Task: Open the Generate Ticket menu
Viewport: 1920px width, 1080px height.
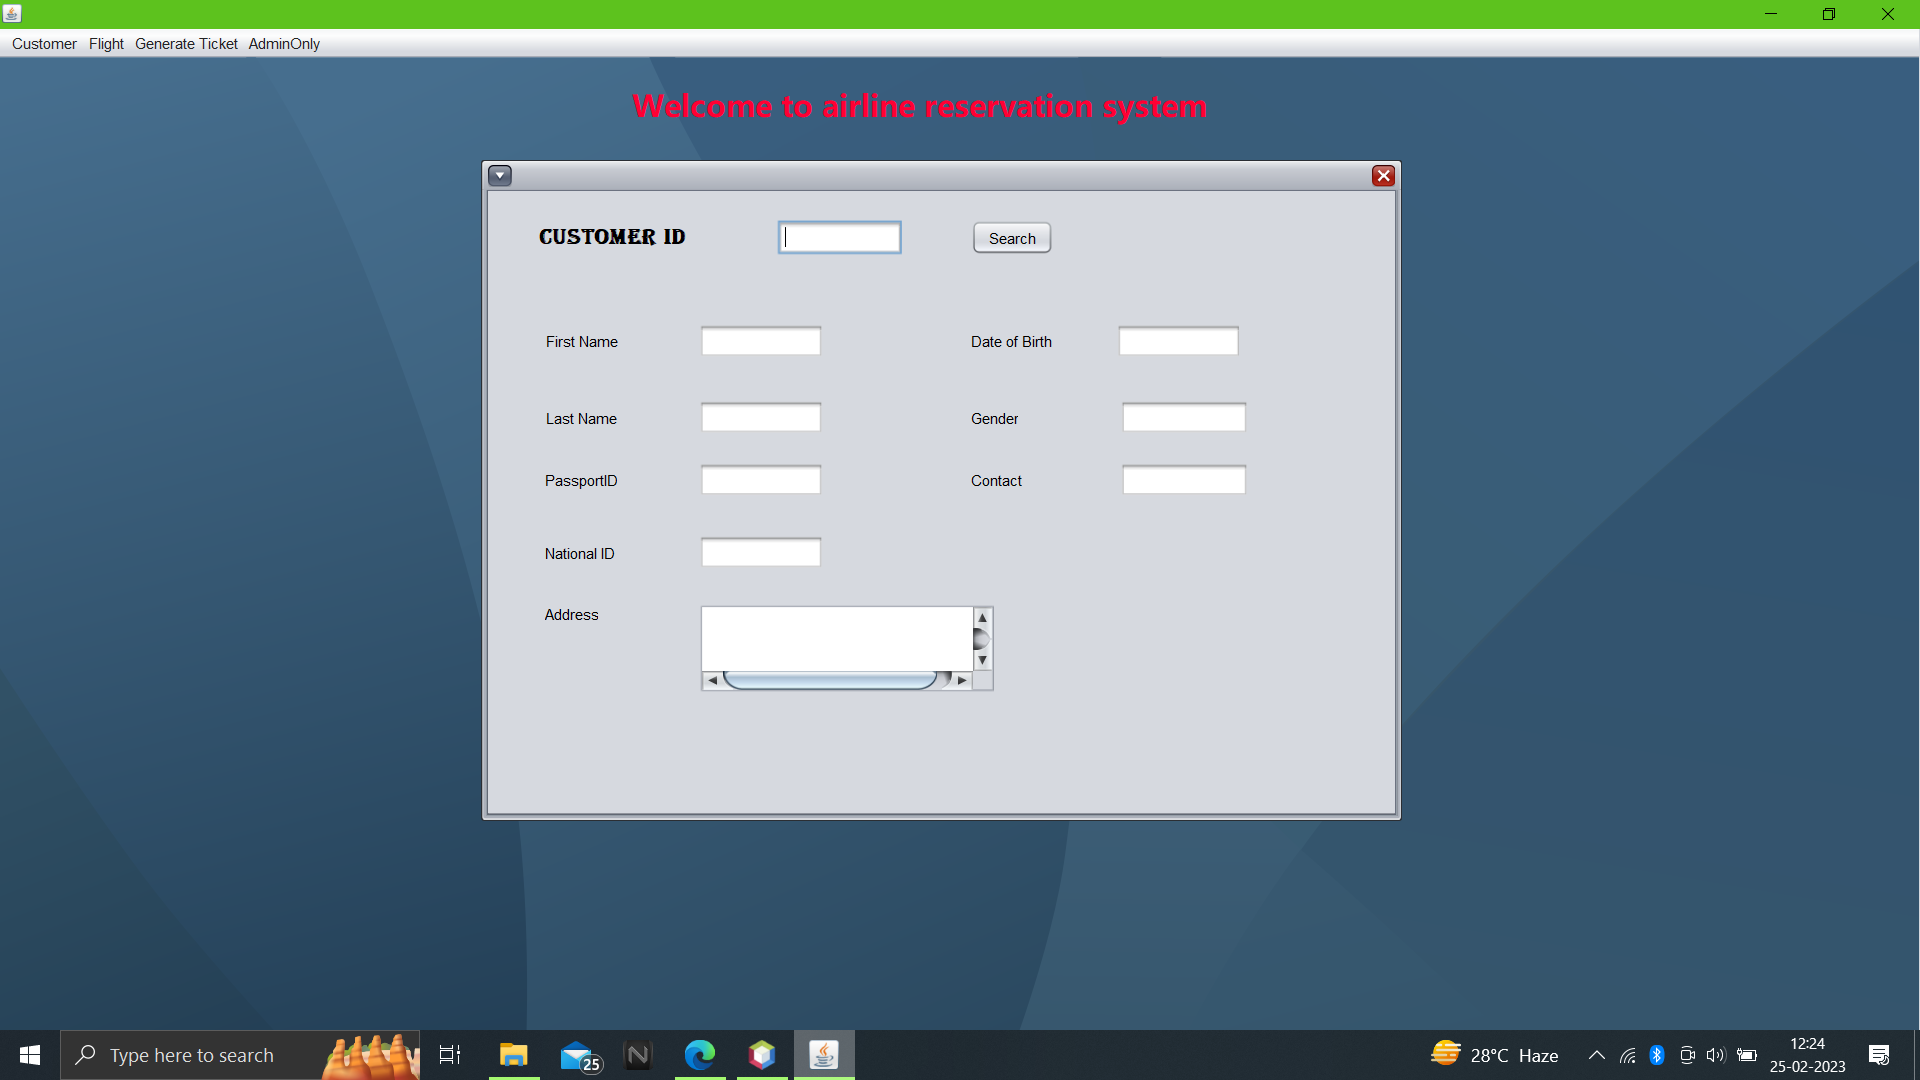Action: tap(186, 43)
